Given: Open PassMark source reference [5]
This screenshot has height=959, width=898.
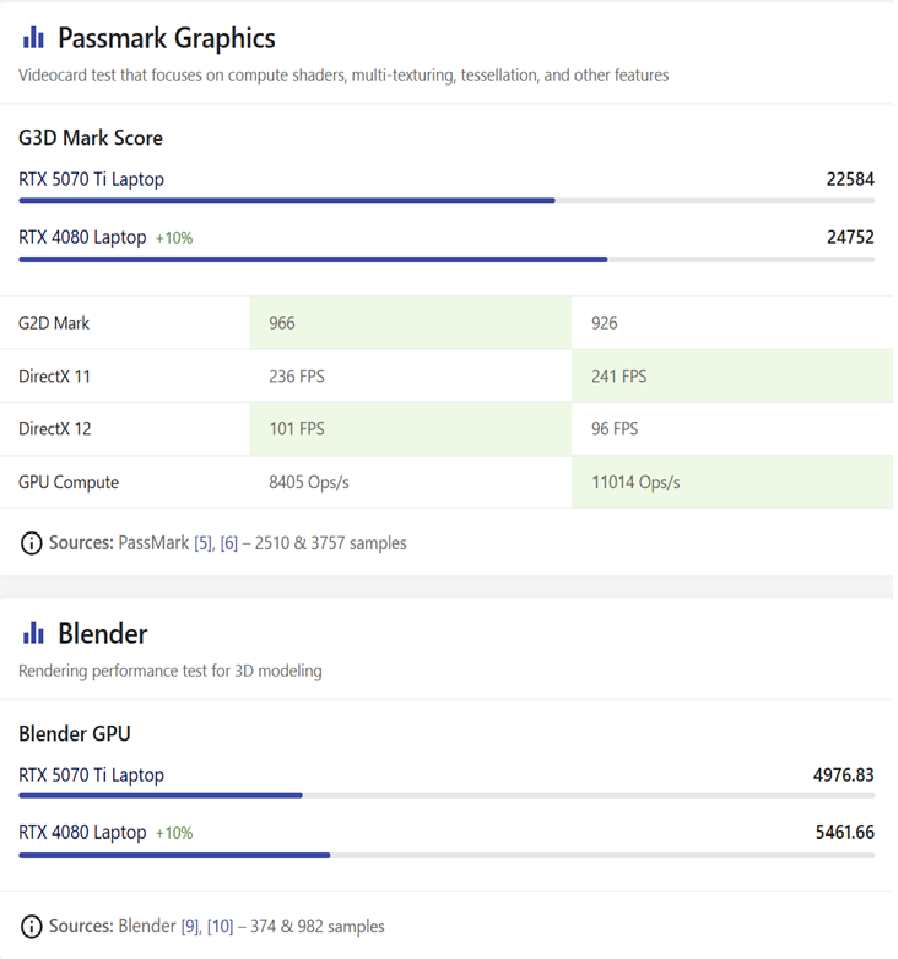Looking at the screenshot, I should pos(204,543).
